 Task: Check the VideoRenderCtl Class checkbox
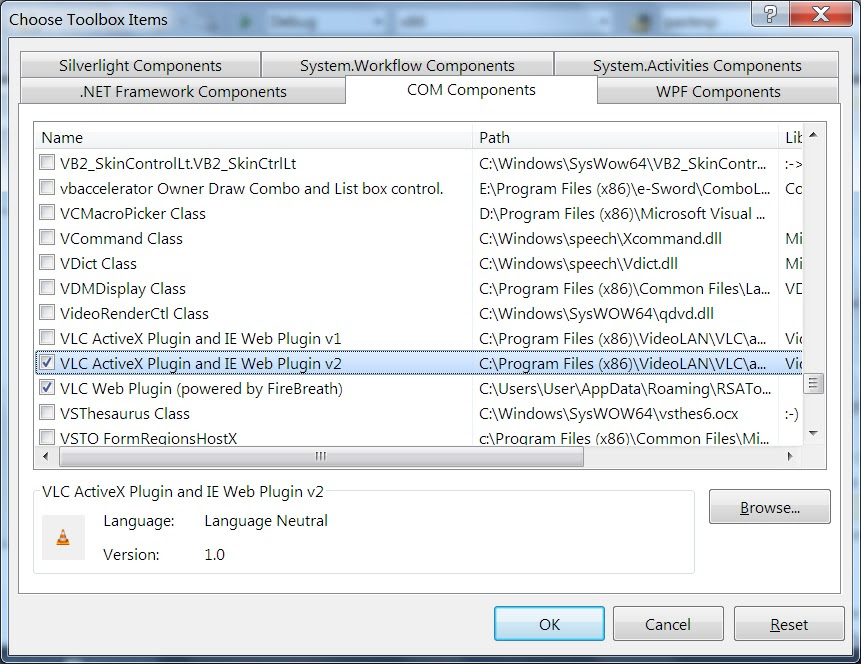47,313
